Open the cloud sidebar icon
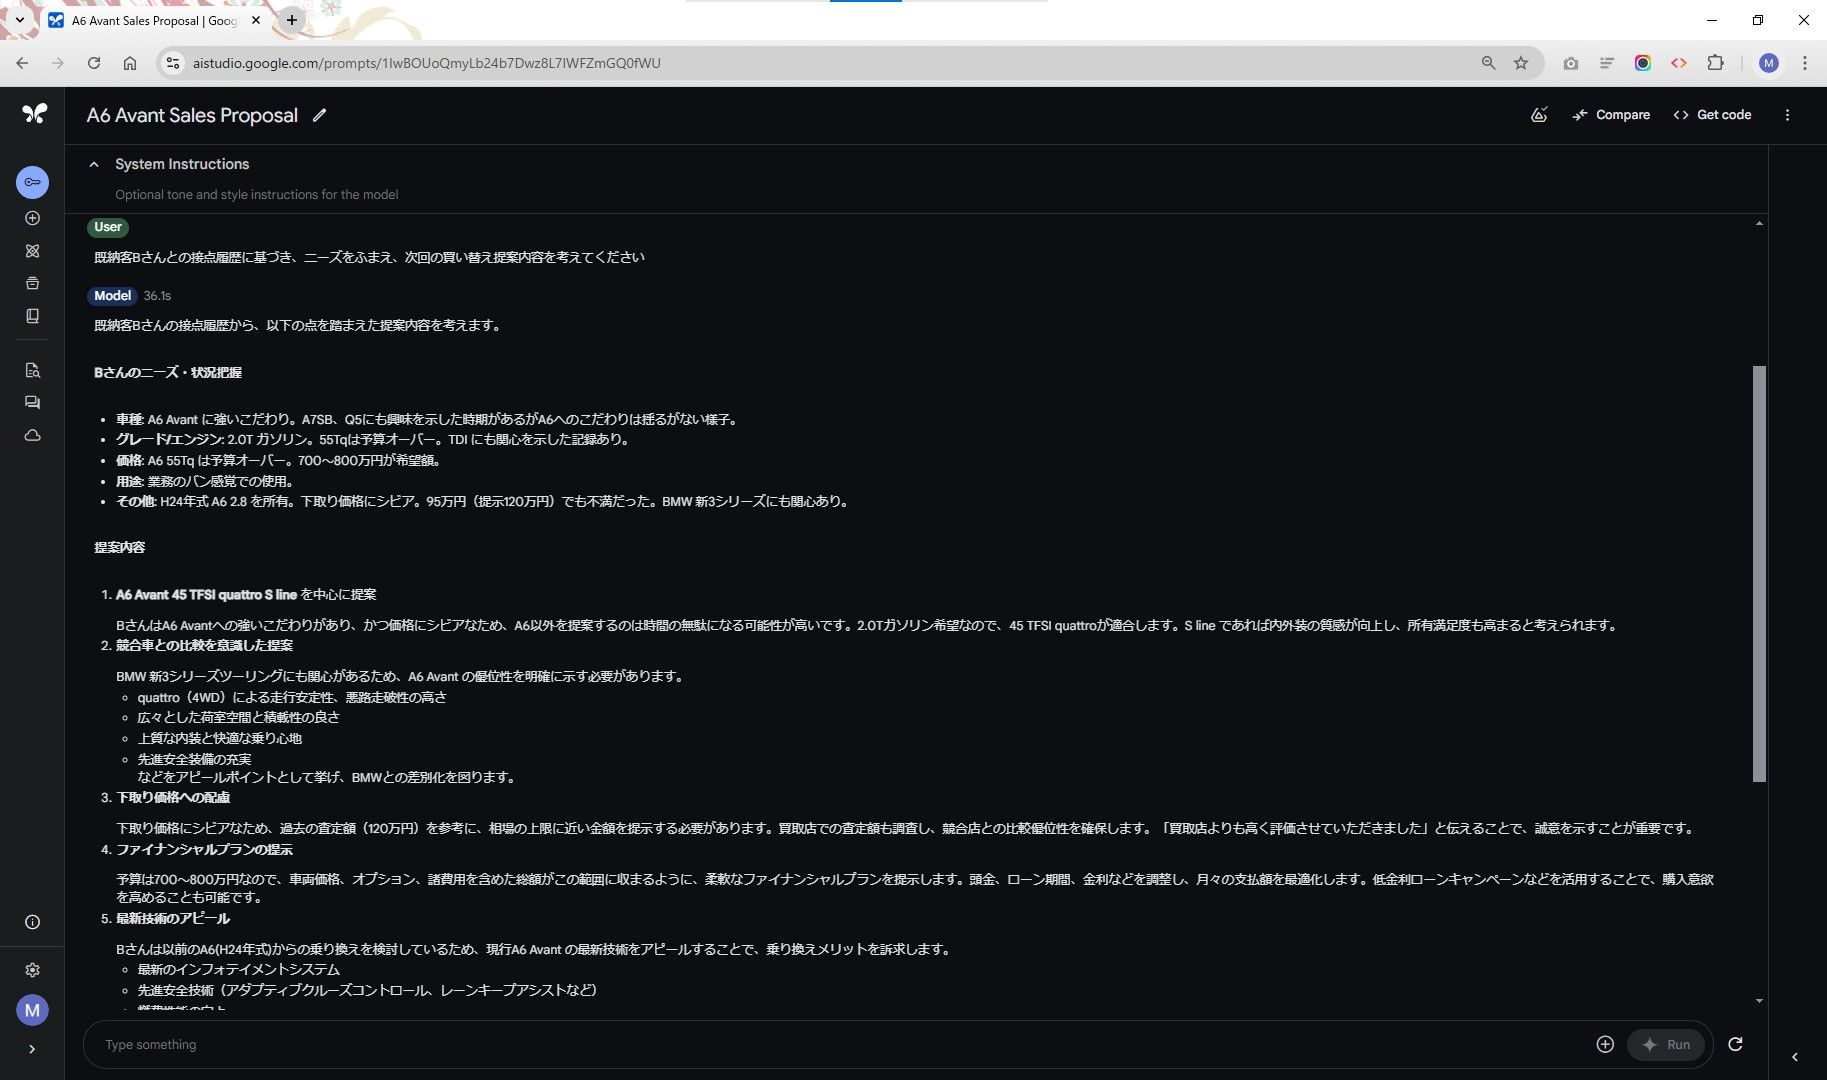 32,435
